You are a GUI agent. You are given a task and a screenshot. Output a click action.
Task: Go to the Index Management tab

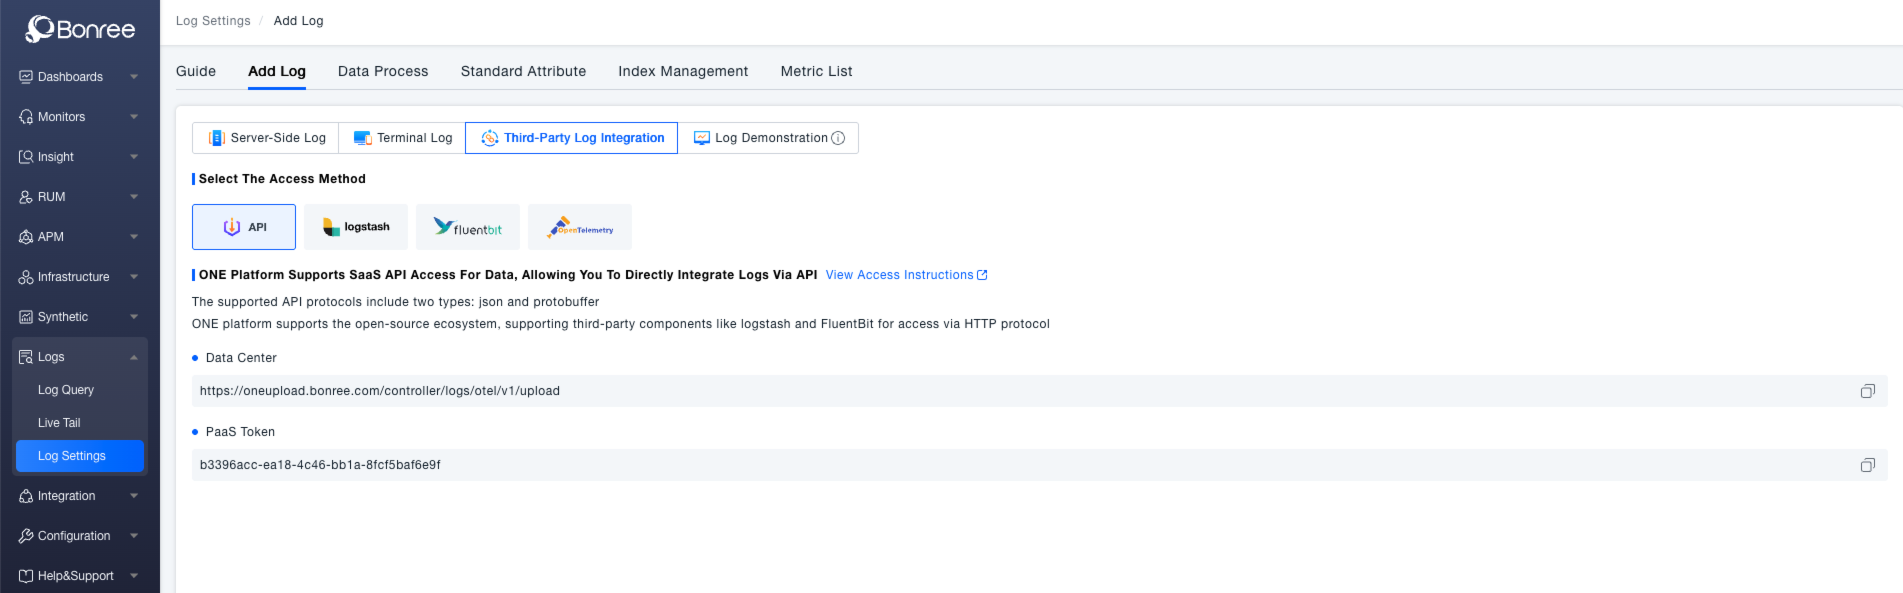click(683, 71)
